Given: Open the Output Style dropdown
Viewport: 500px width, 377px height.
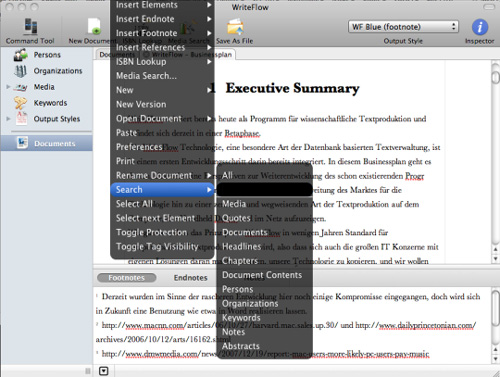Looking at the screenshot, I should pyautogui.click(x=403, y=27).
